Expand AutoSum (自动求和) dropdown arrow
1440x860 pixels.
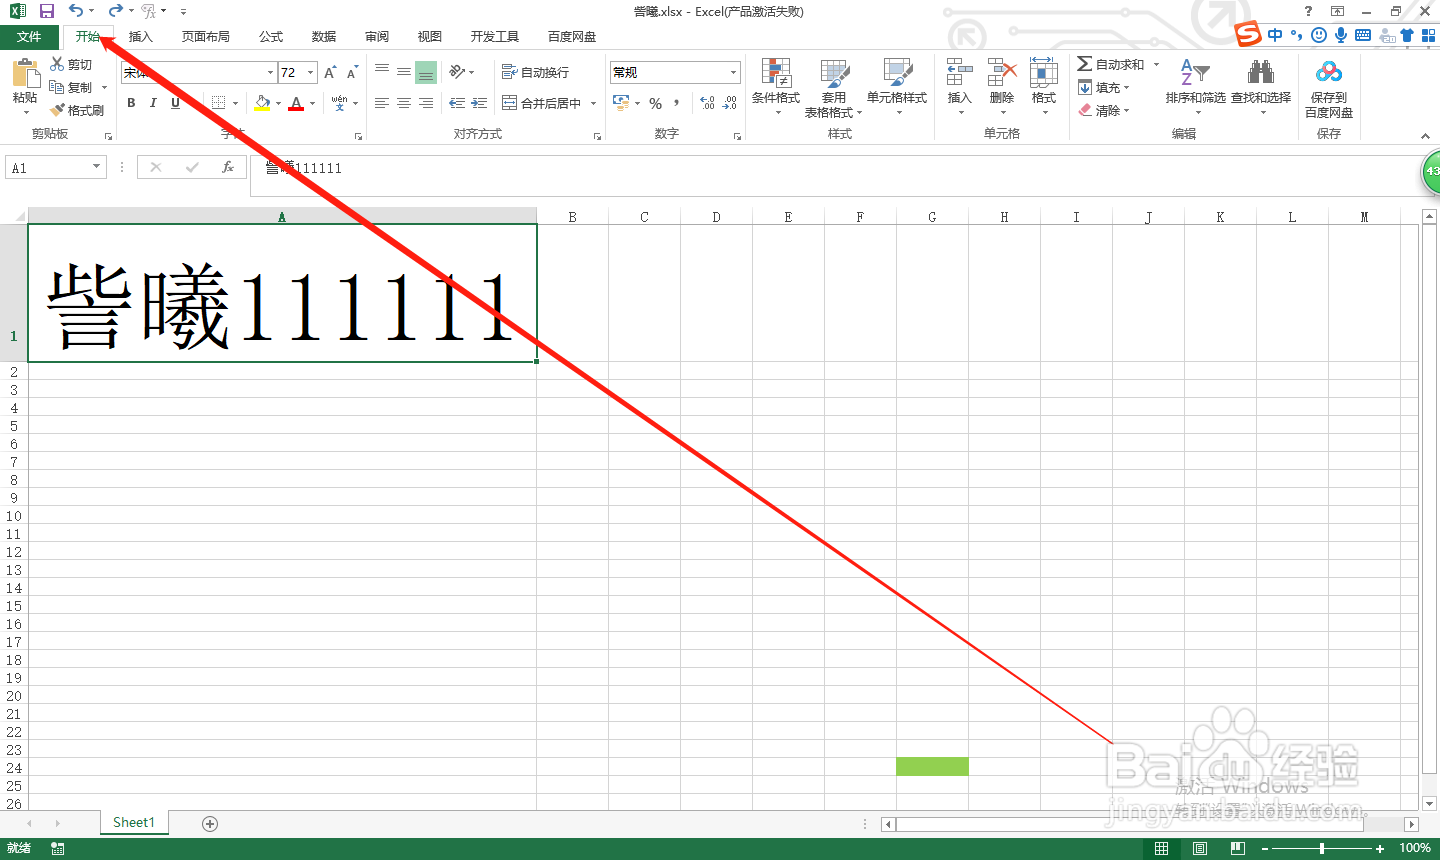[x=1156, y=64]
